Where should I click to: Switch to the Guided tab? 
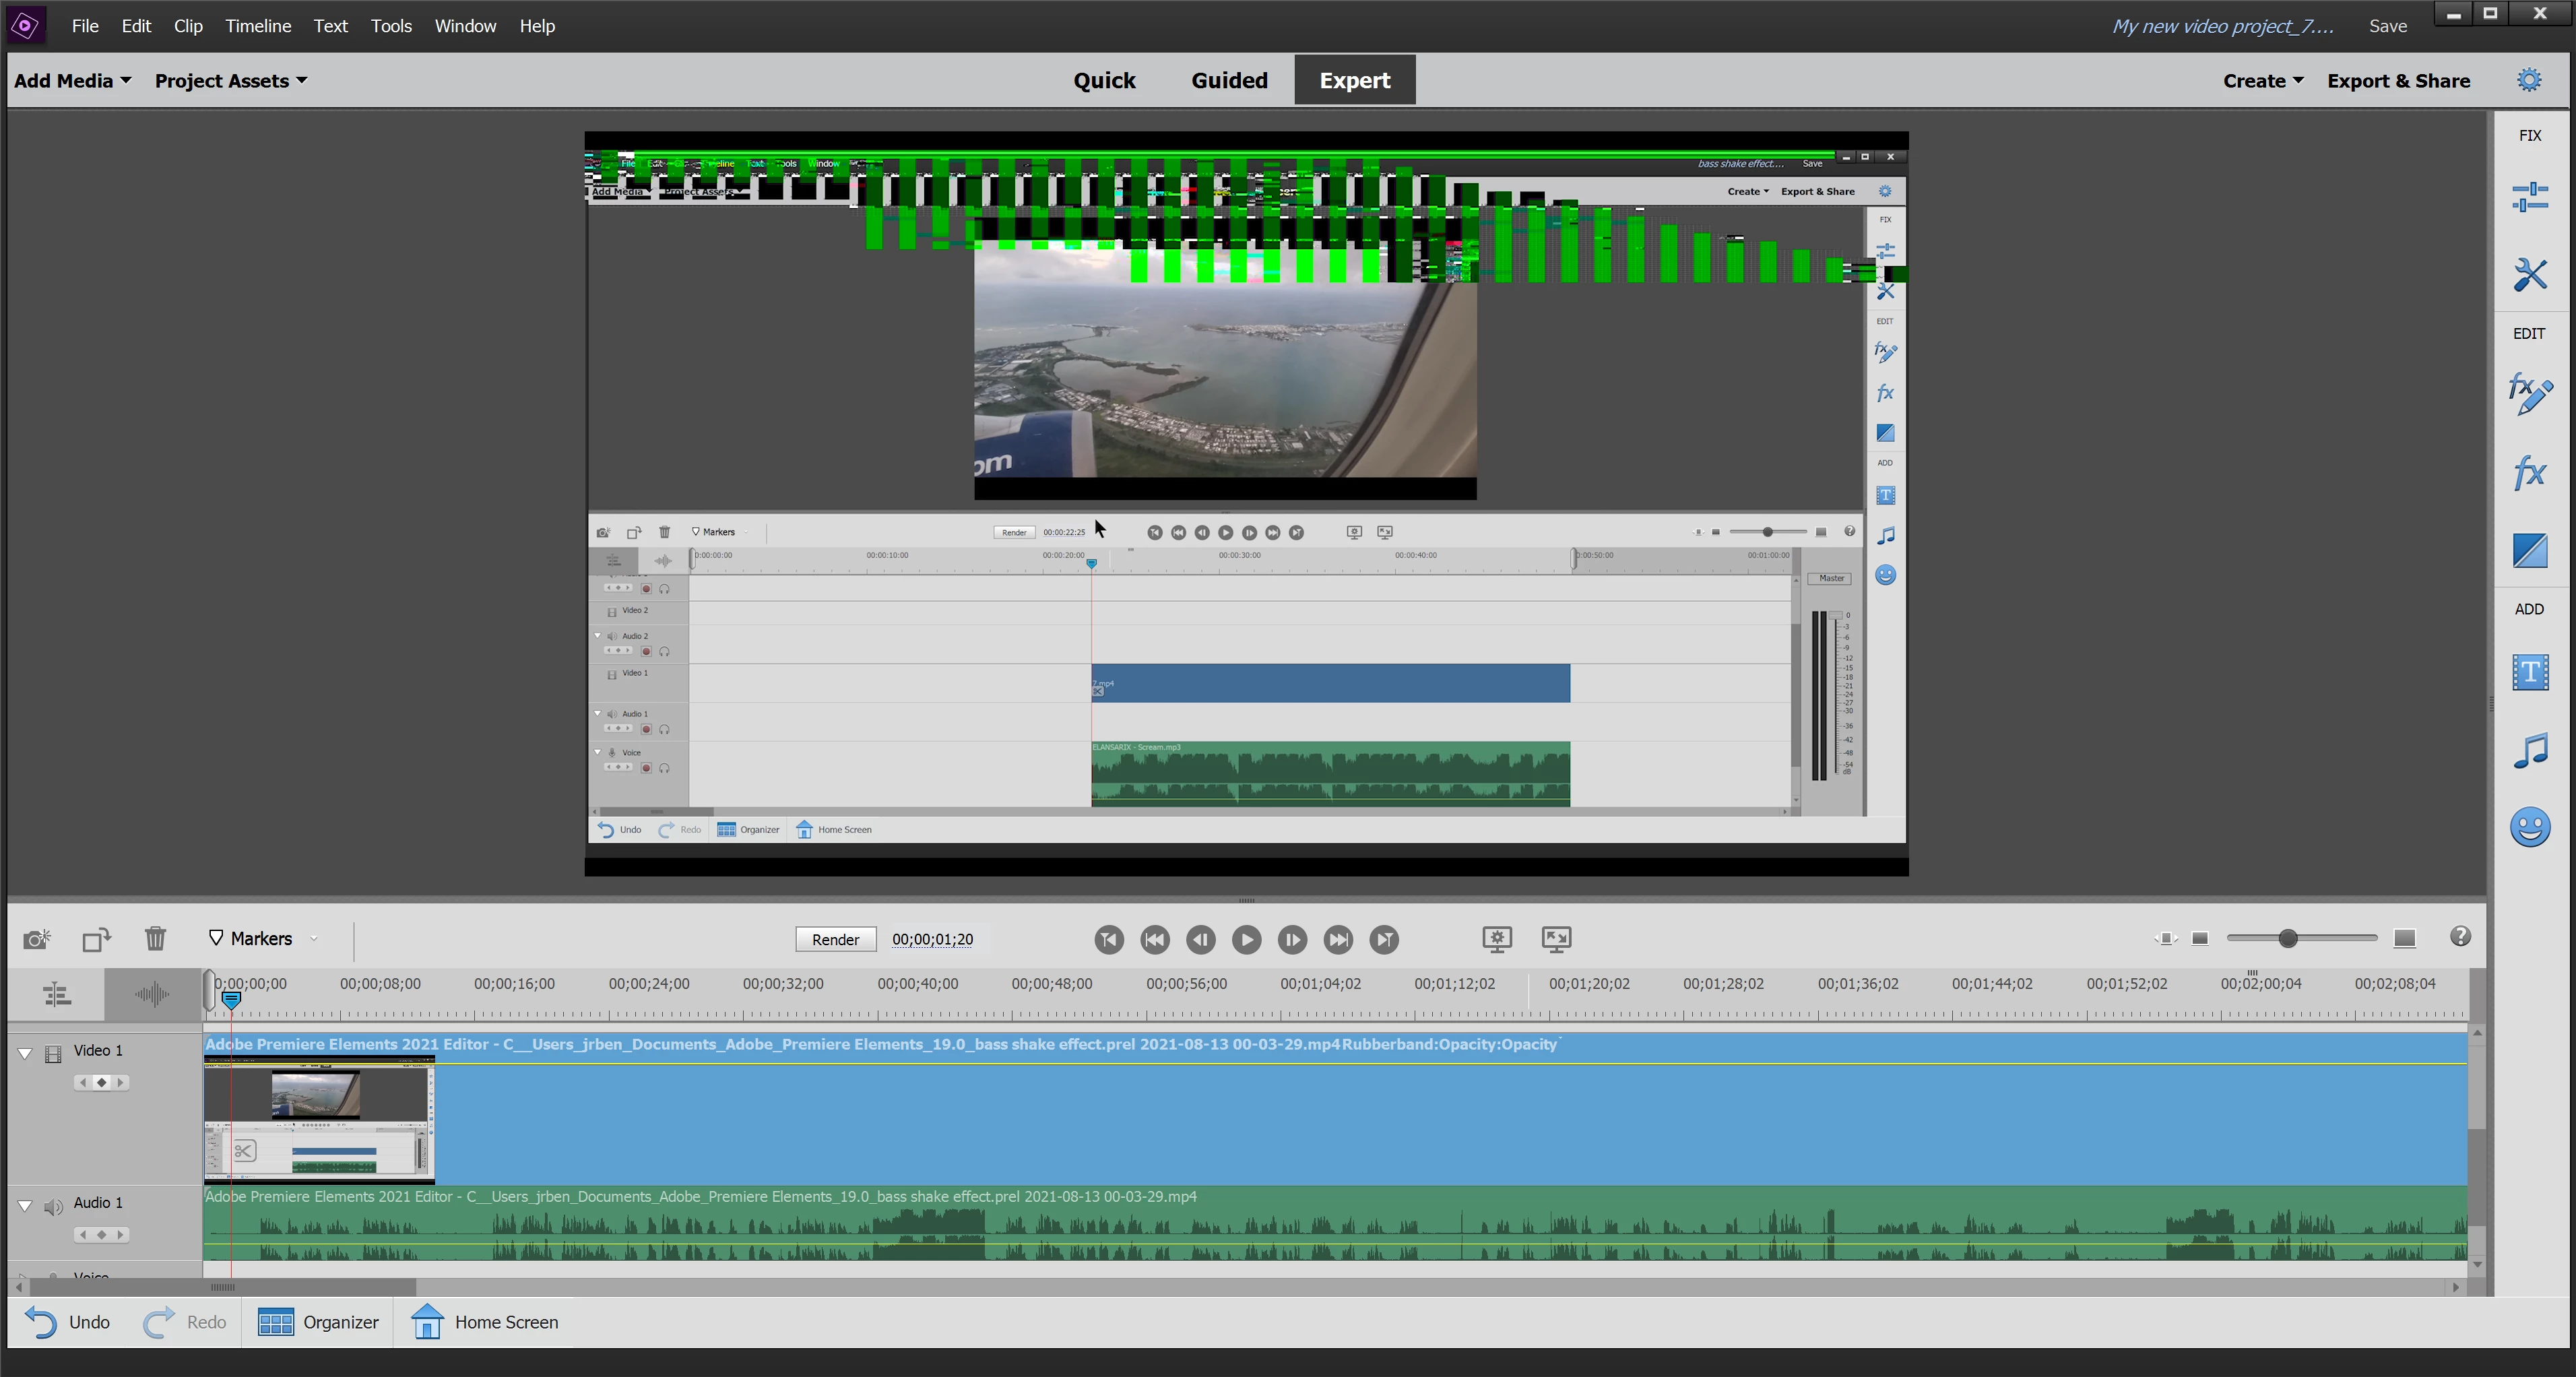tap(1229, 80)
